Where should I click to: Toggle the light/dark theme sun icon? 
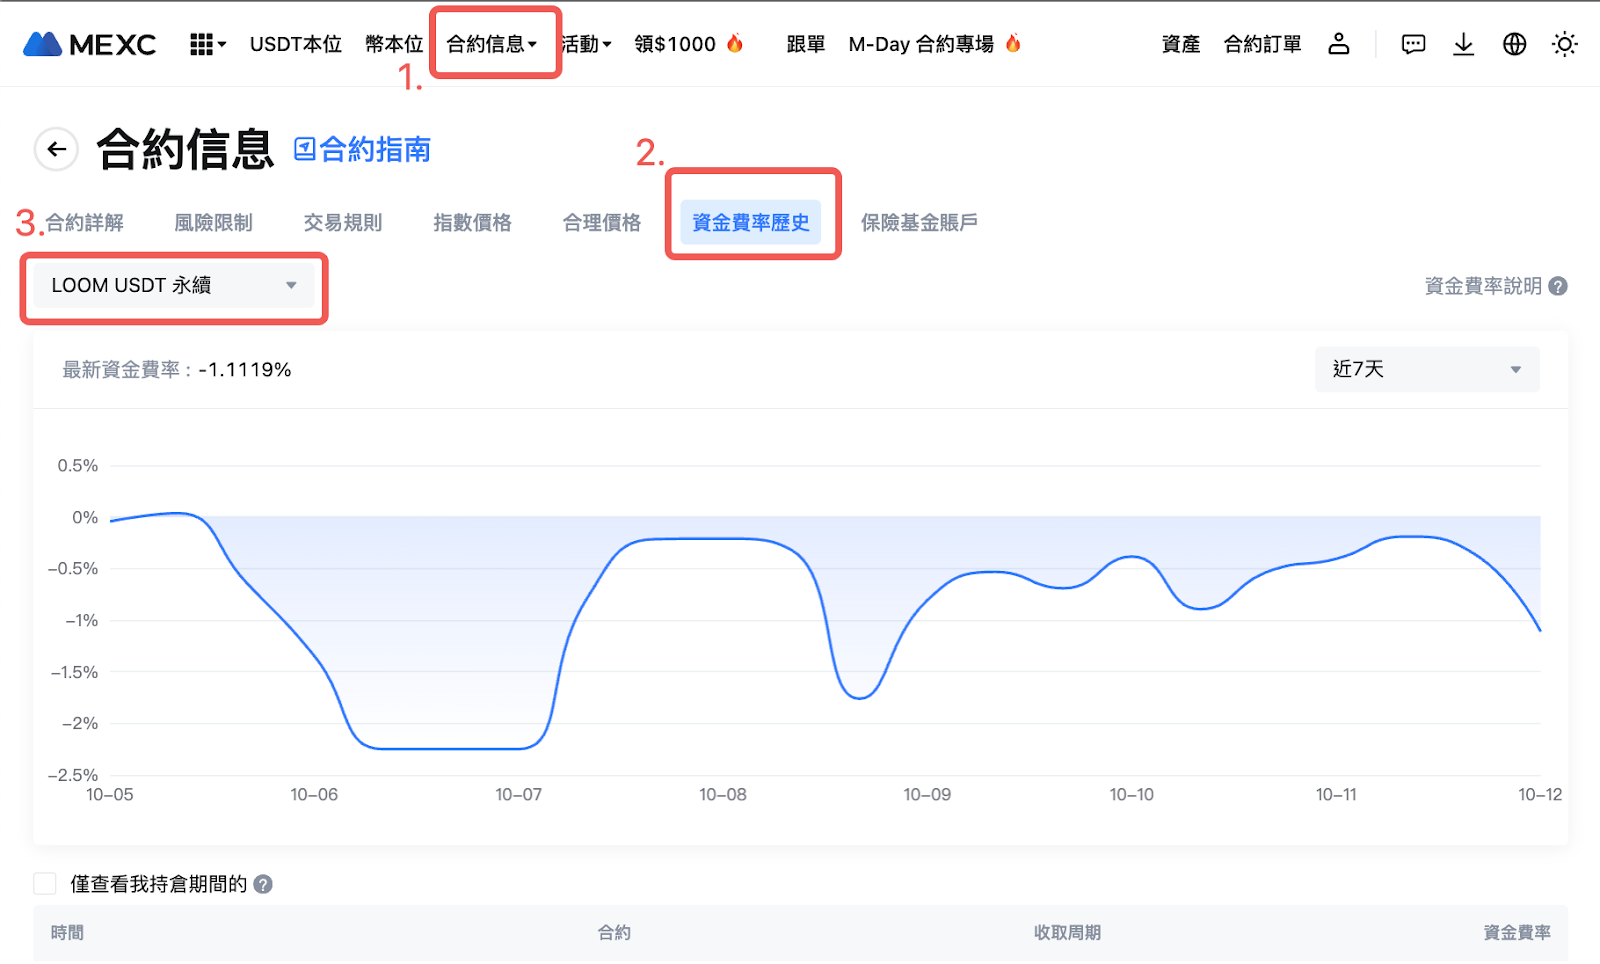pos(1564,44)
